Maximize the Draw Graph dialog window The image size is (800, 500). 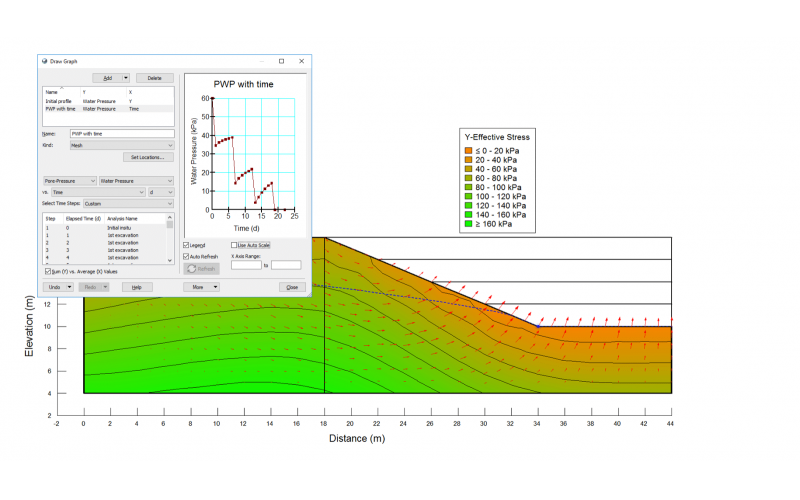pos(281,61)
